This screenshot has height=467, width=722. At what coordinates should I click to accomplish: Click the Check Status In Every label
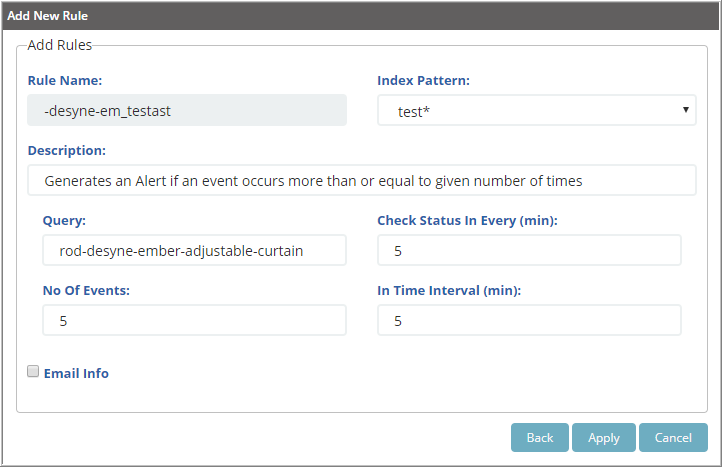point(467,221)
